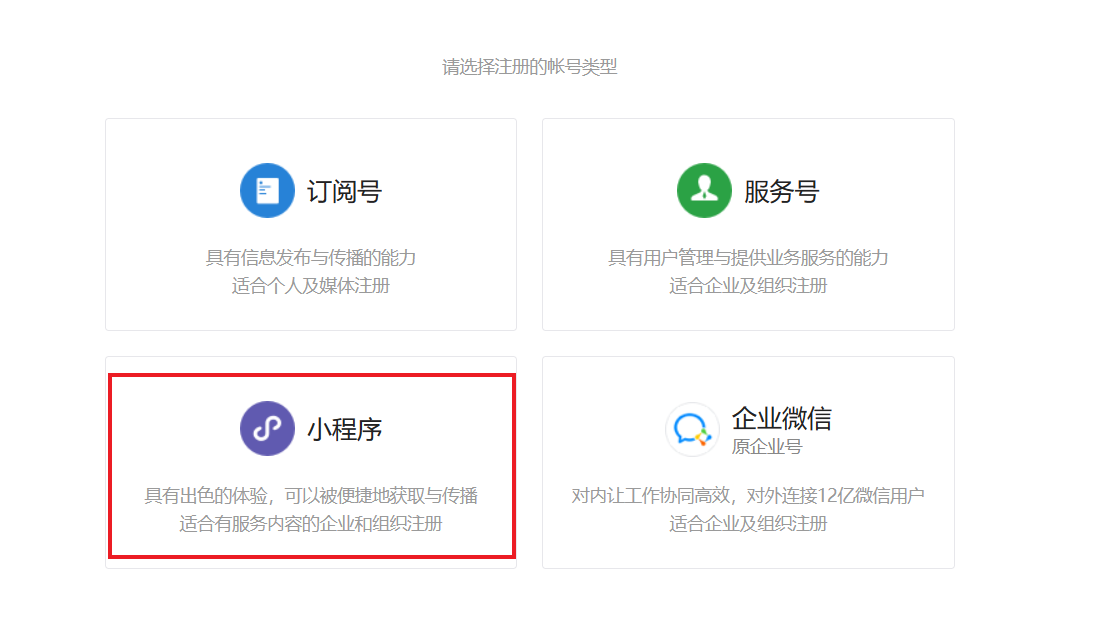Click the blue 订阅号 document icon

267,191
